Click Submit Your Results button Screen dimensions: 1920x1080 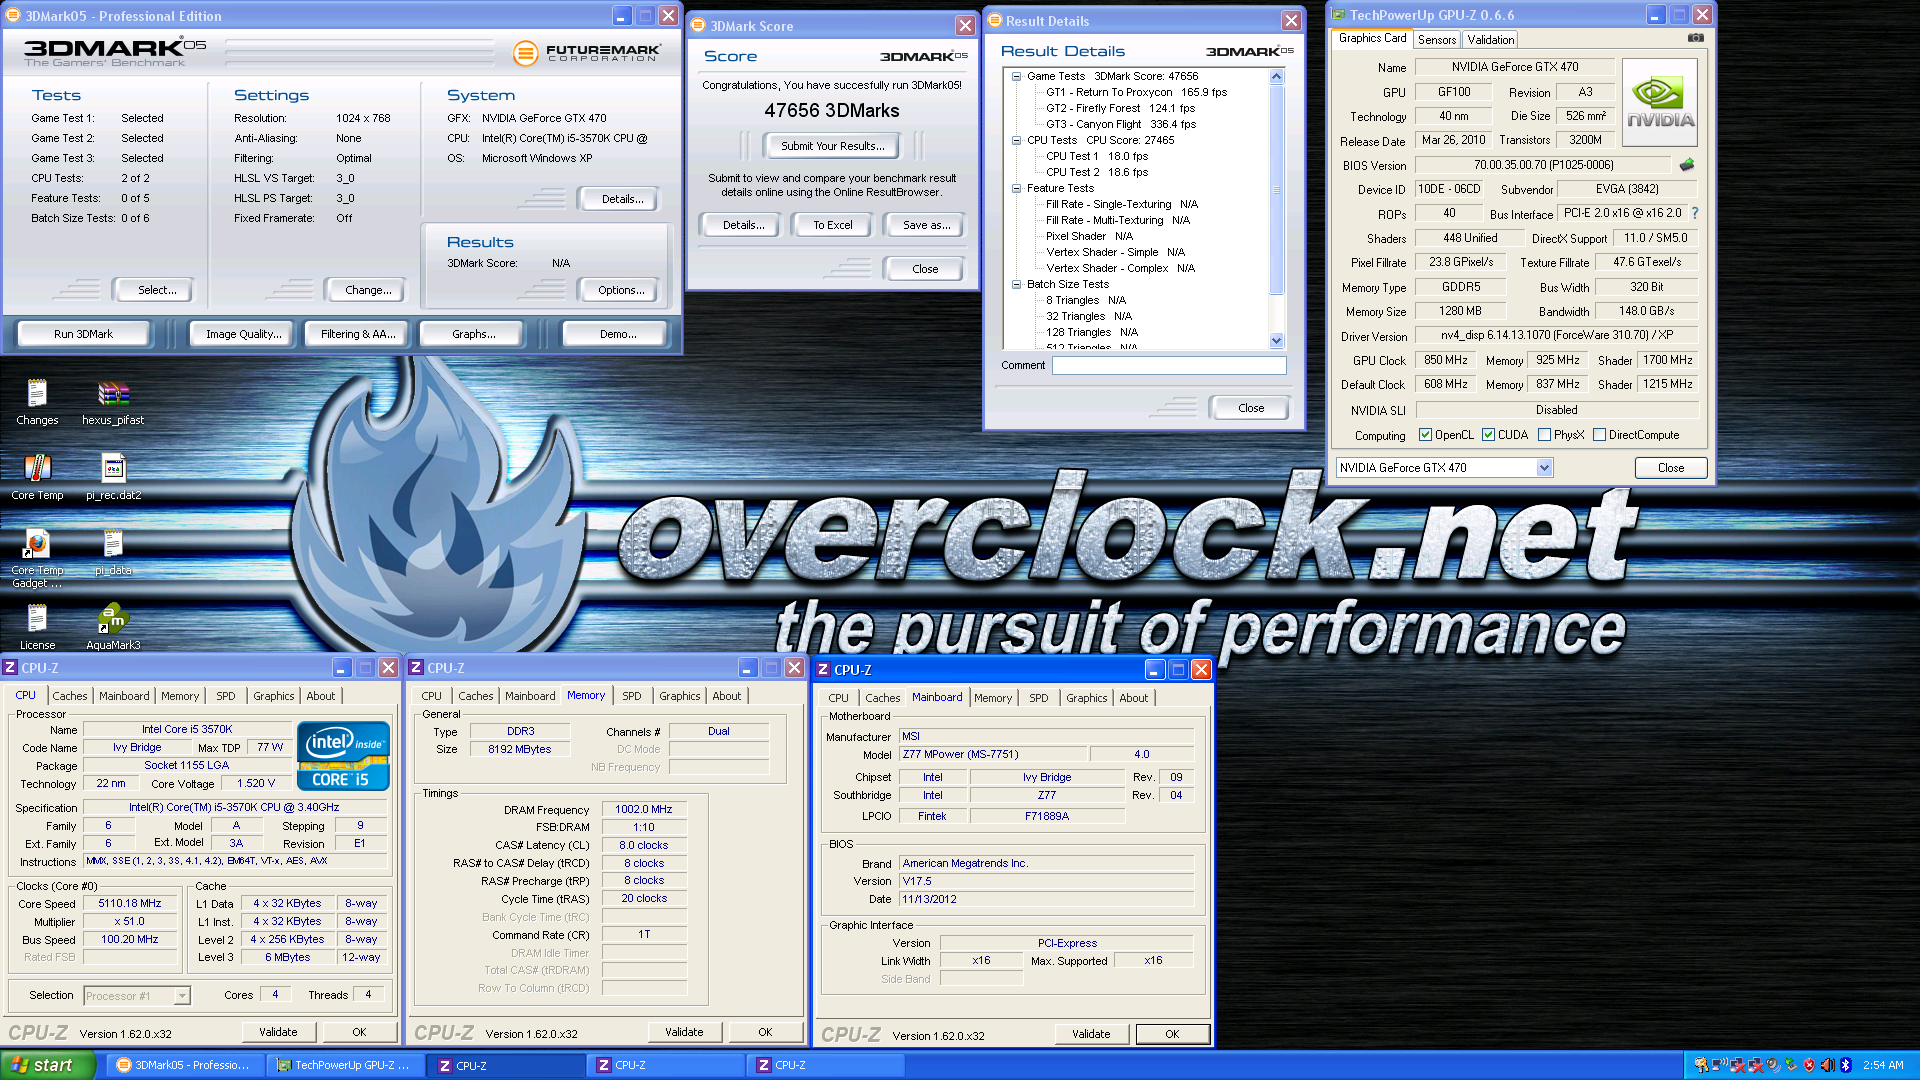(x=832, y=146)
